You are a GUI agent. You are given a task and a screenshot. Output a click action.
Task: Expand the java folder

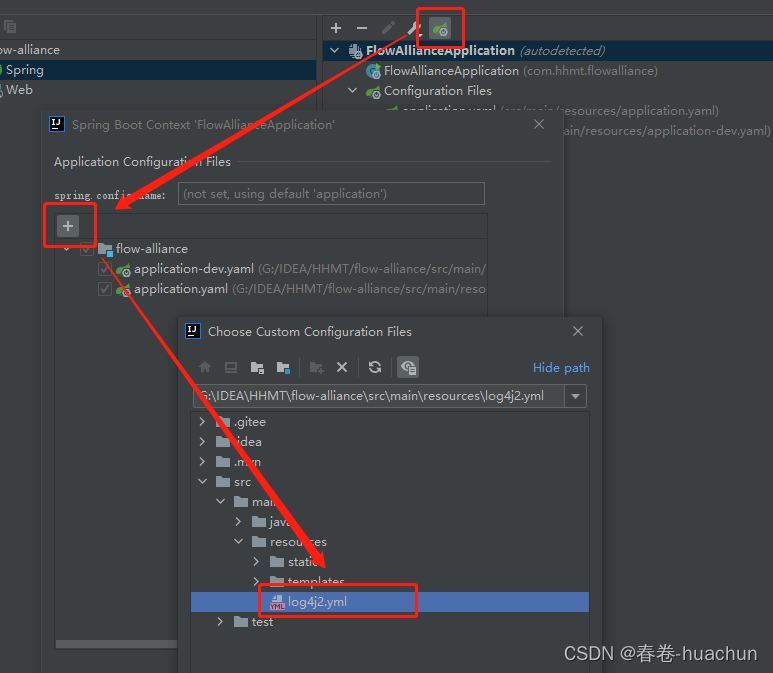(238, 522)
